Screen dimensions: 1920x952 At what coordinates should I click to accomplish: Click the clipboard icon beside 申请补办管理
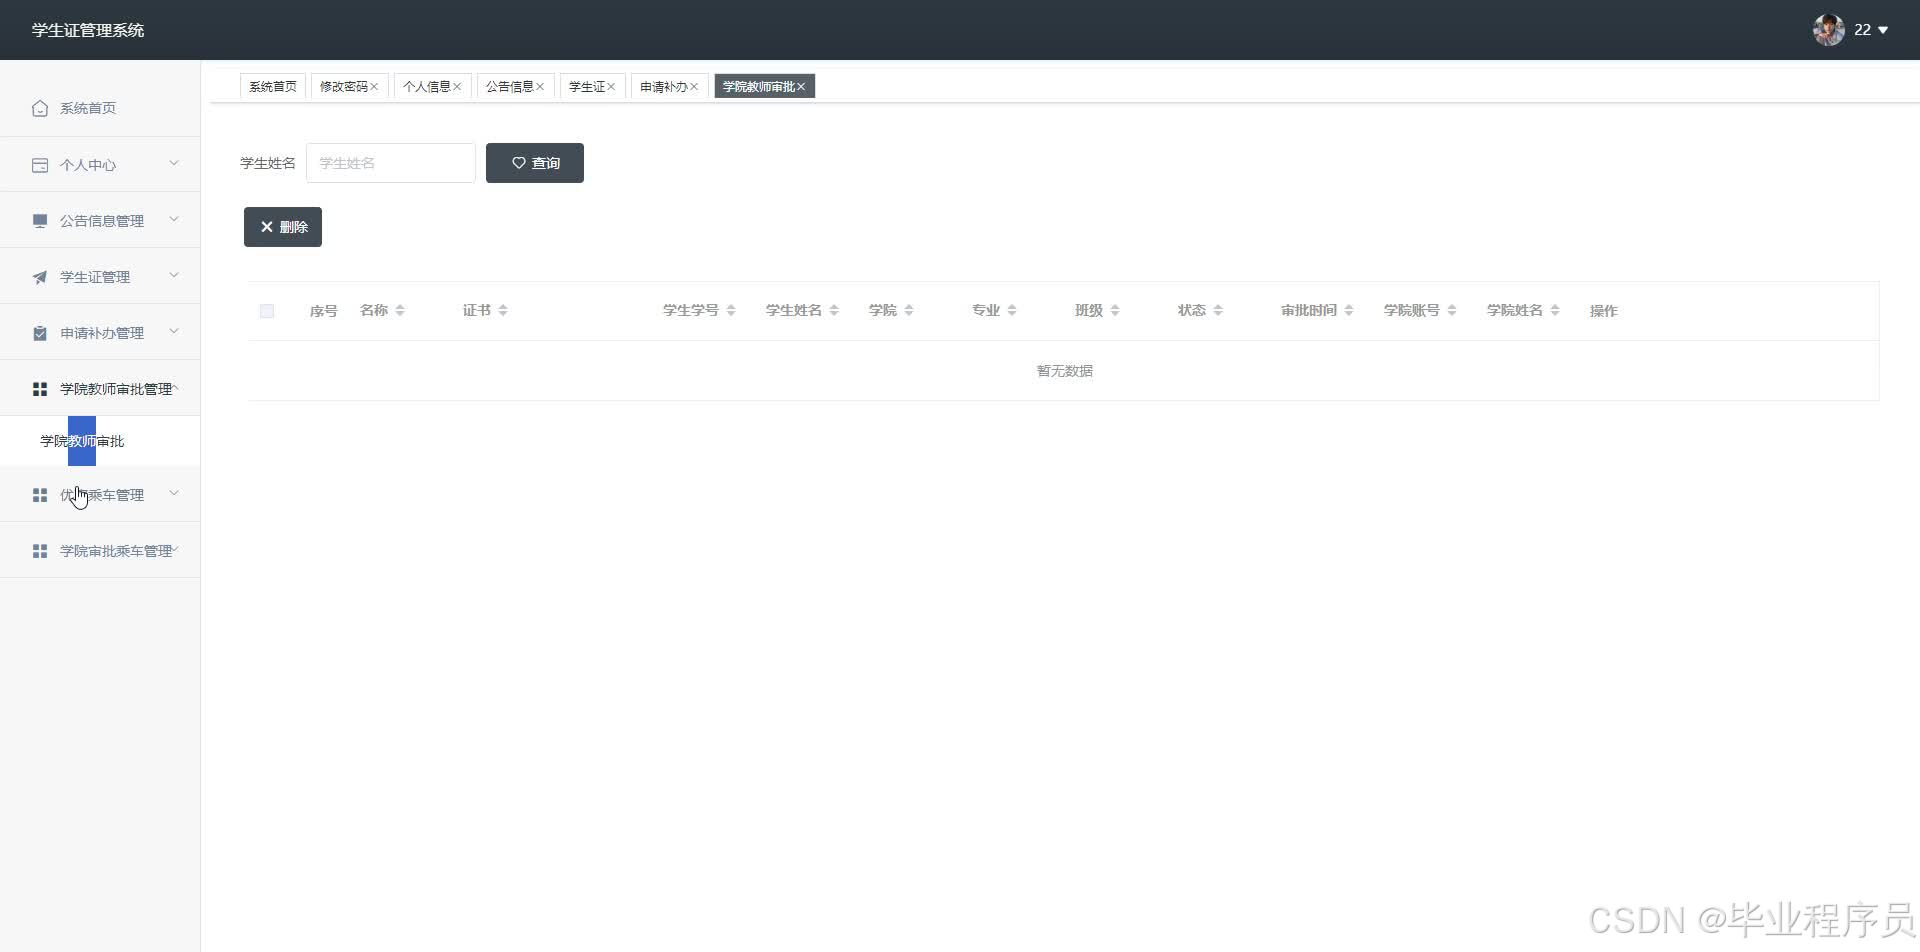pyautogui.click(x=40, y=333)
